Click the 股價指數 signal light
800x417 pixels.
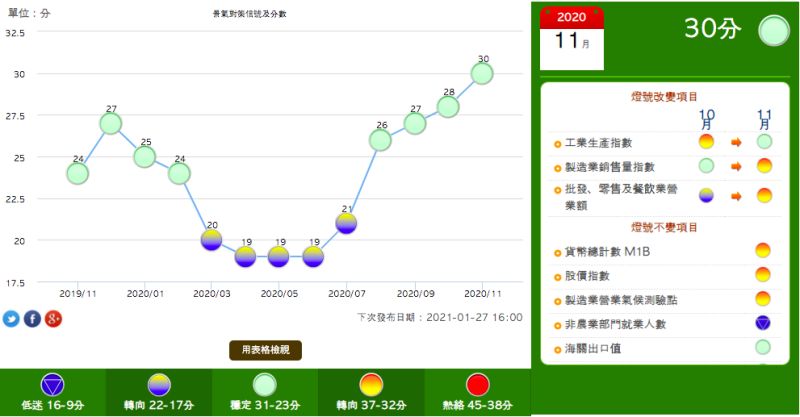tap(763, 275)
